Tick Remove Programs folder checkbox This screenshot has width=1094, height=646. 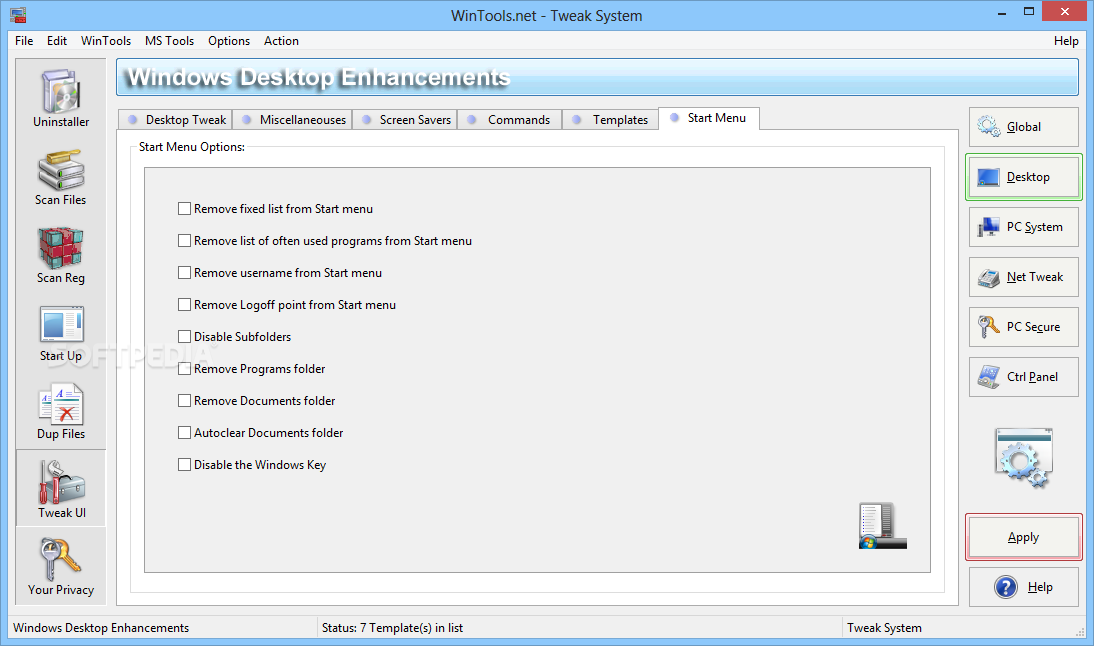(184, 369)
